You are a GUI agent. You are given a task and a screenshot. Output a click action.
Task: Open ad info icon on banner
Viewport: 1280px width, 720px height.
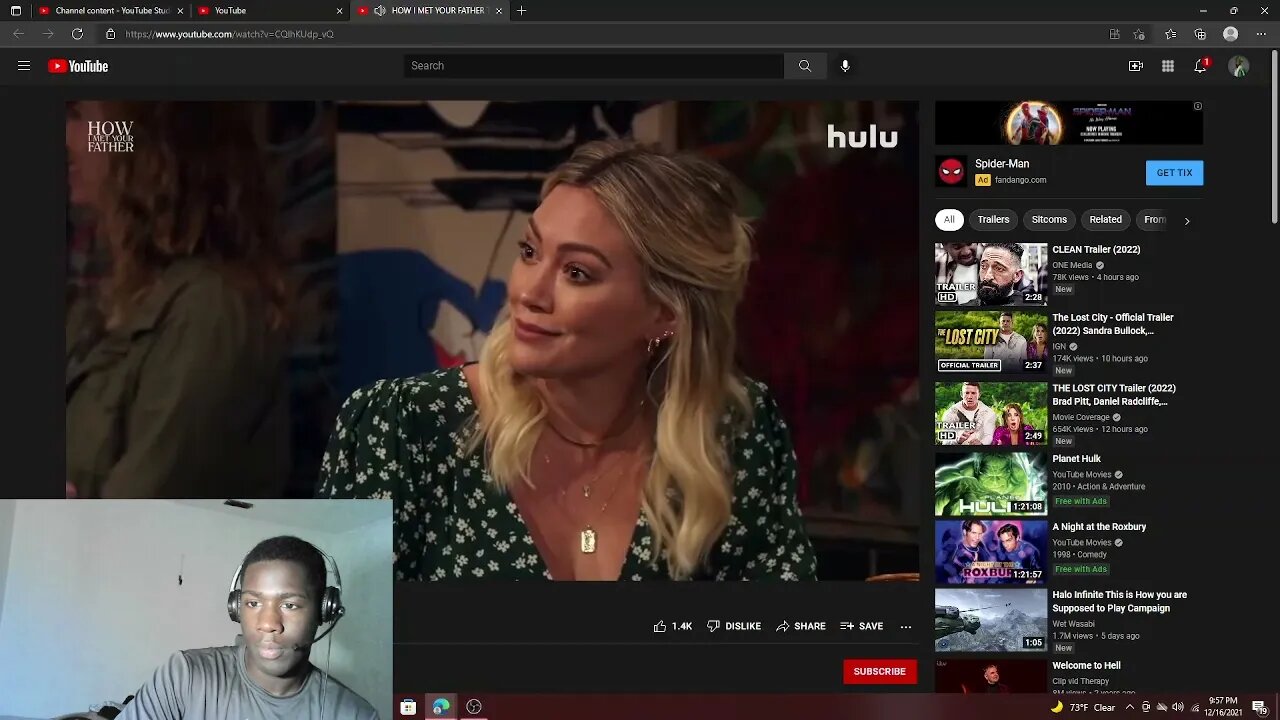[1197, 106]
